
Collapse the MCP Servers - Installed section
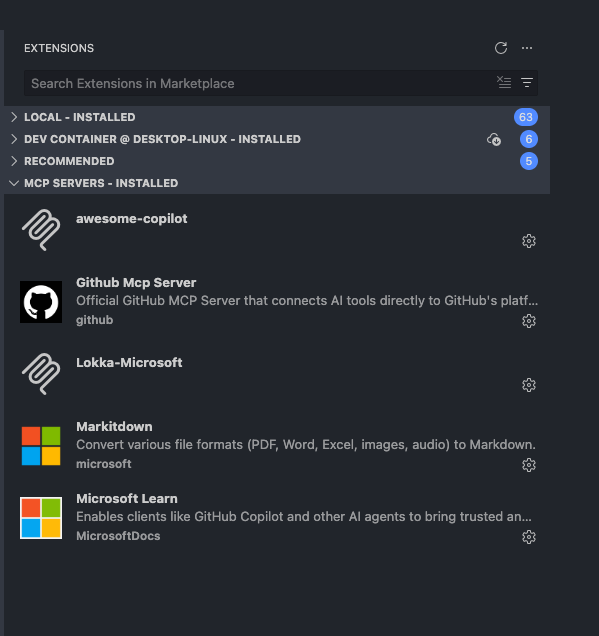277,183
